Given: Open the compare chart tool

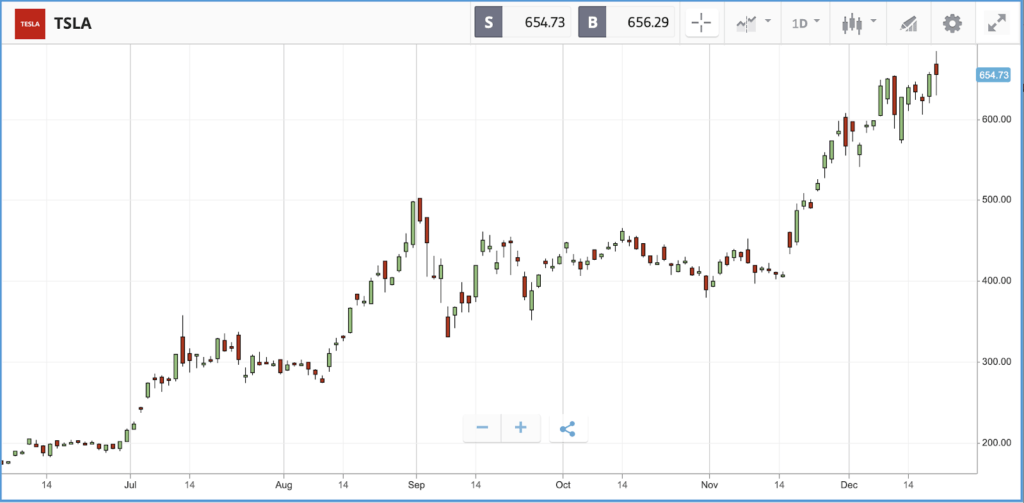Looking at the screenshot, I should coord(746,24).
